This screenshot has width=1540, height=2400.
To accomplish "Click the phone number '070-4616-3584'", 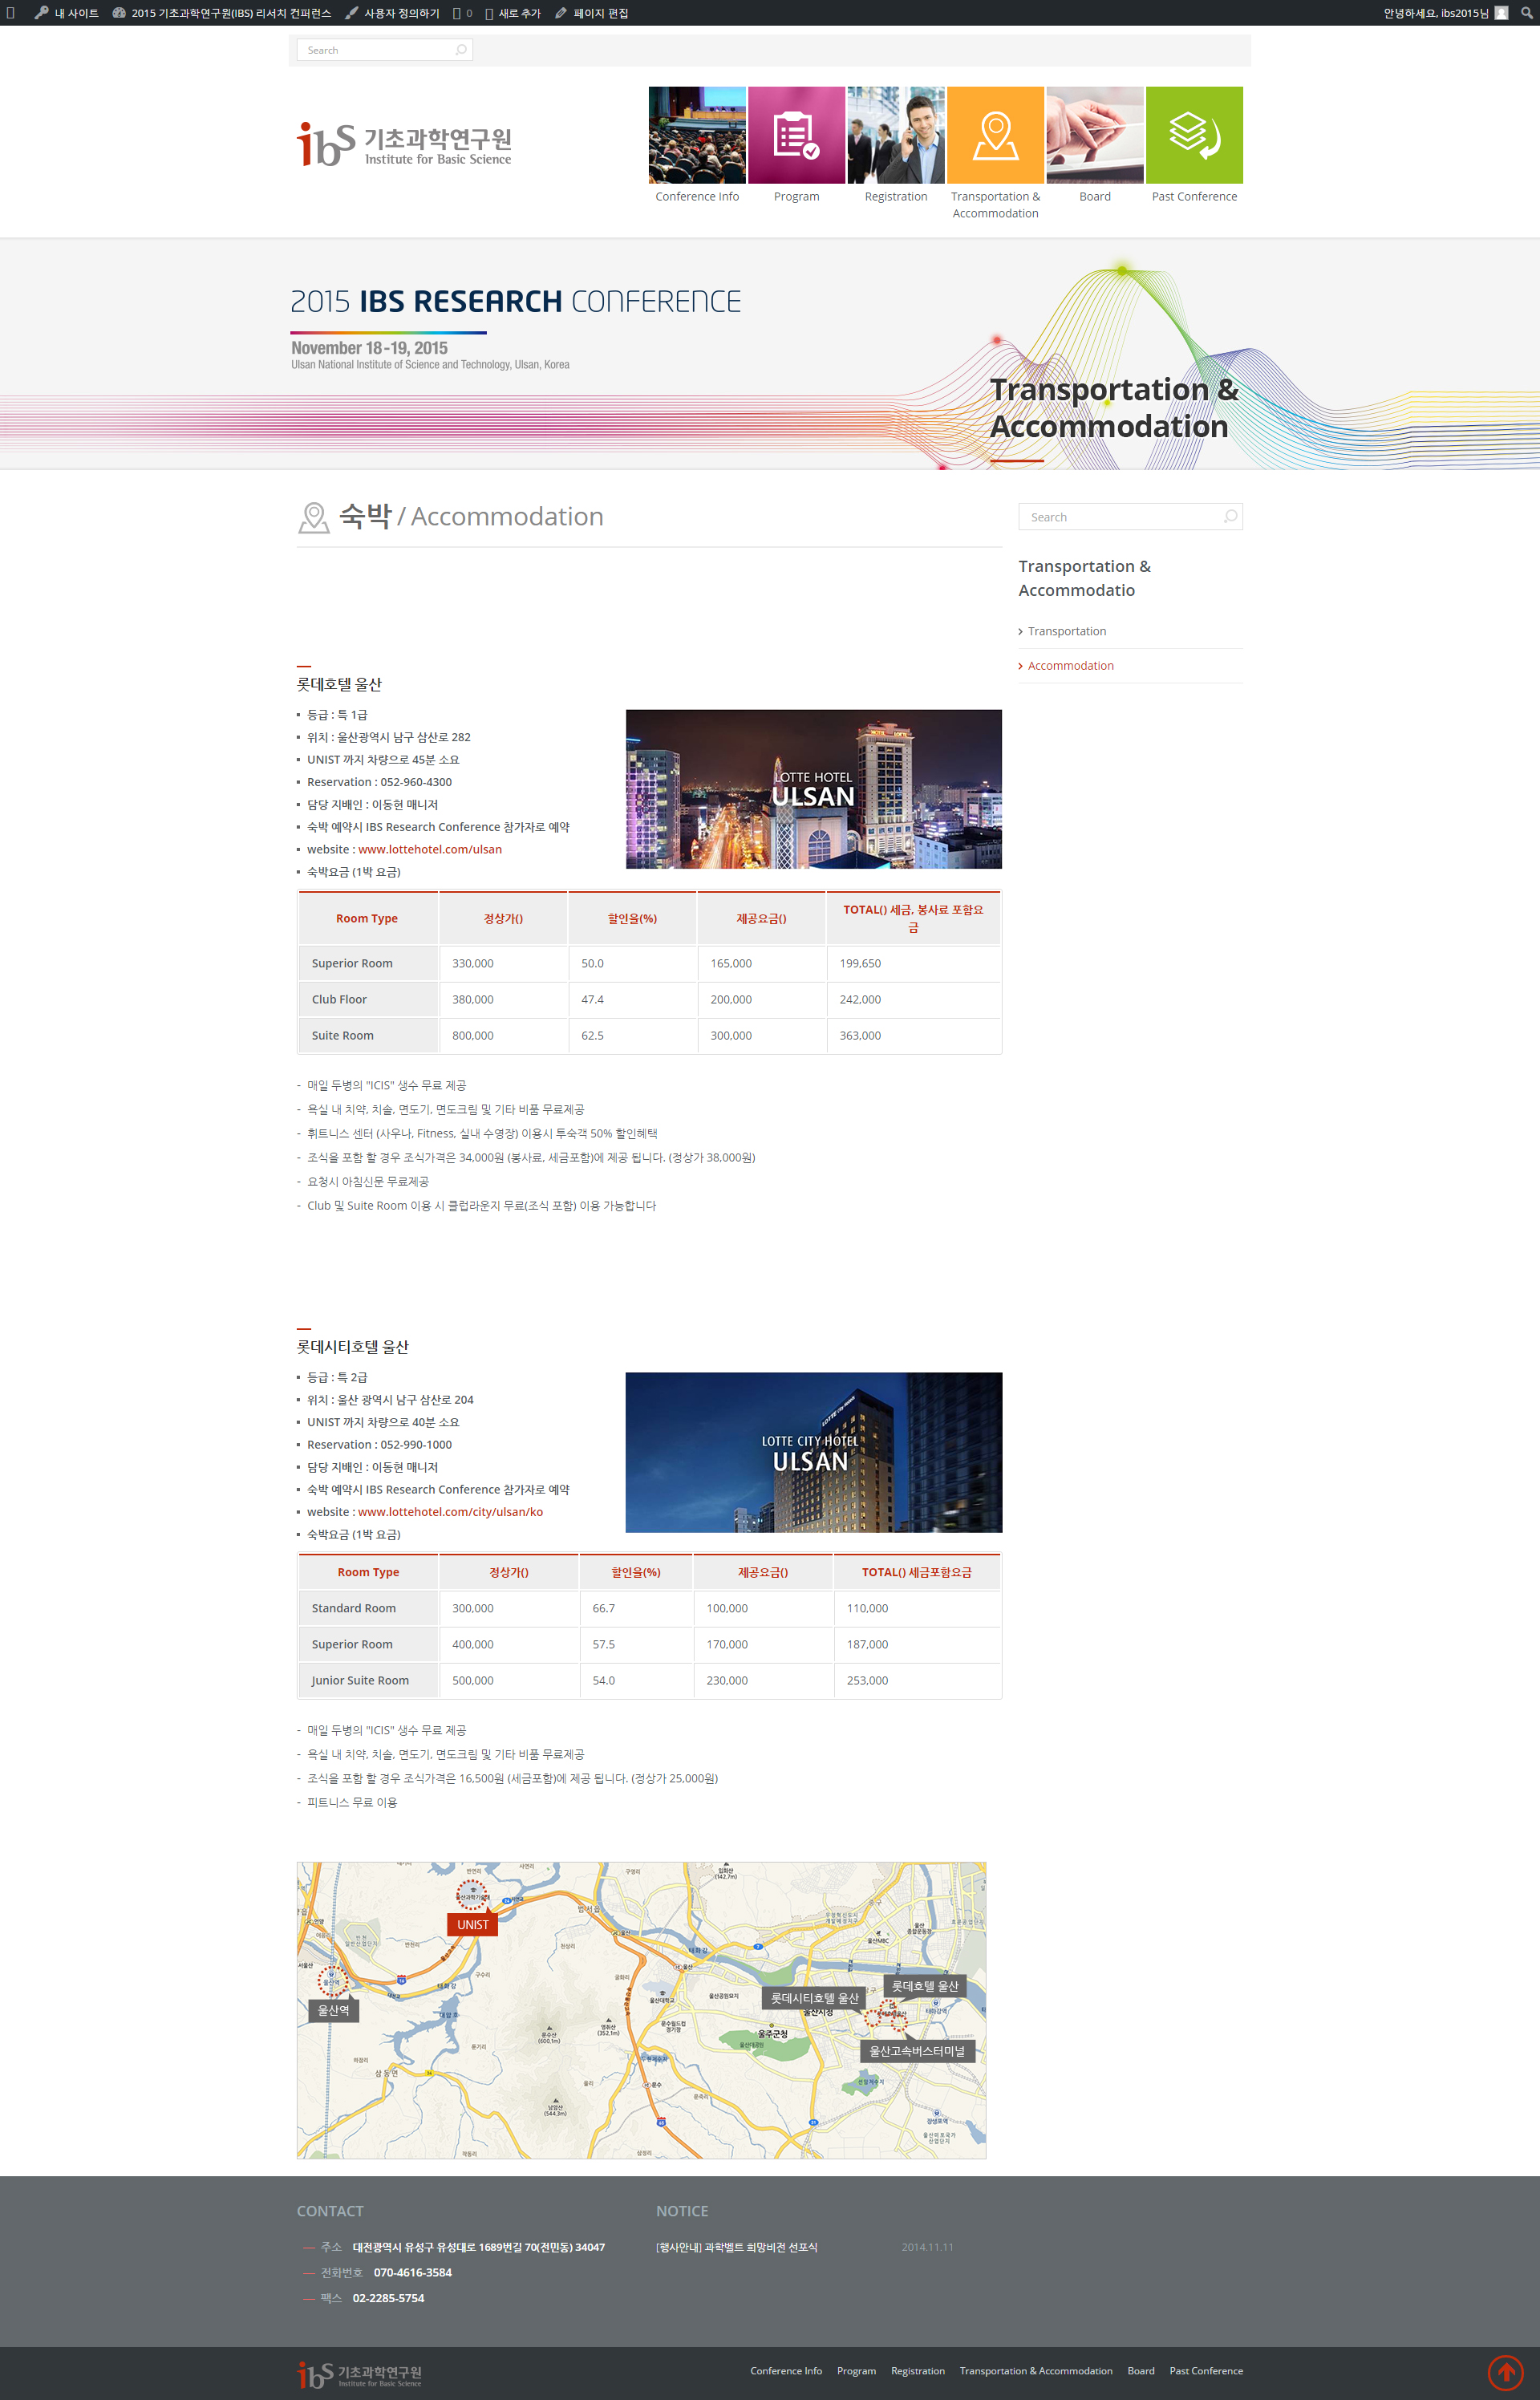I will click(413, 2273).
